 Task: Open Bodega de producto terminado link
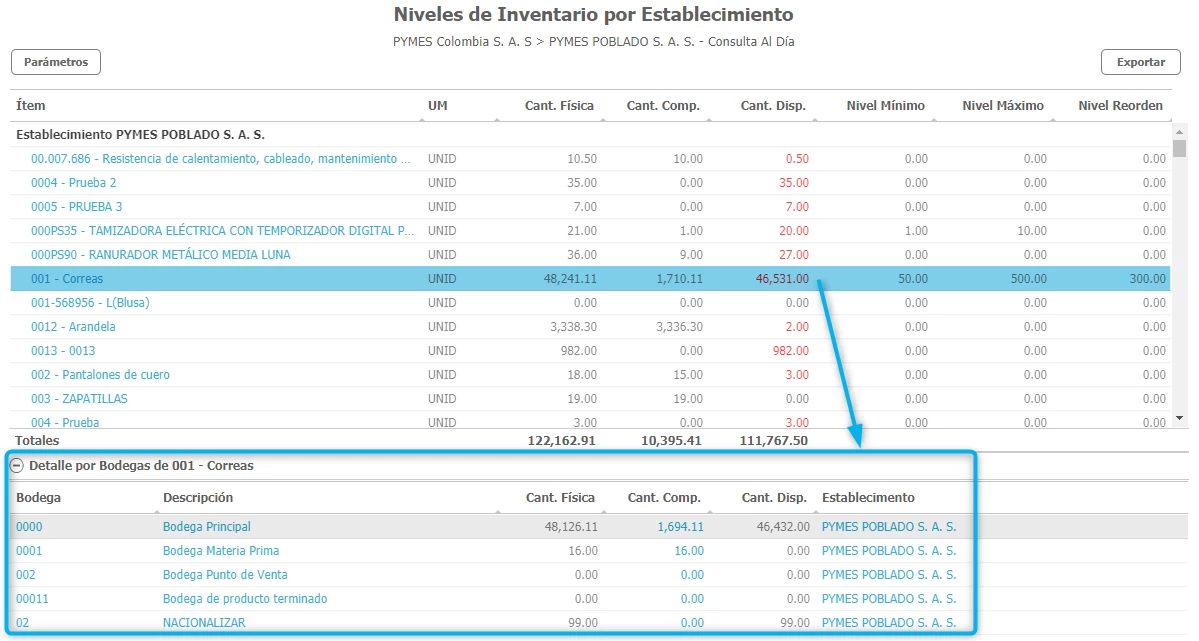click(245, 599)
